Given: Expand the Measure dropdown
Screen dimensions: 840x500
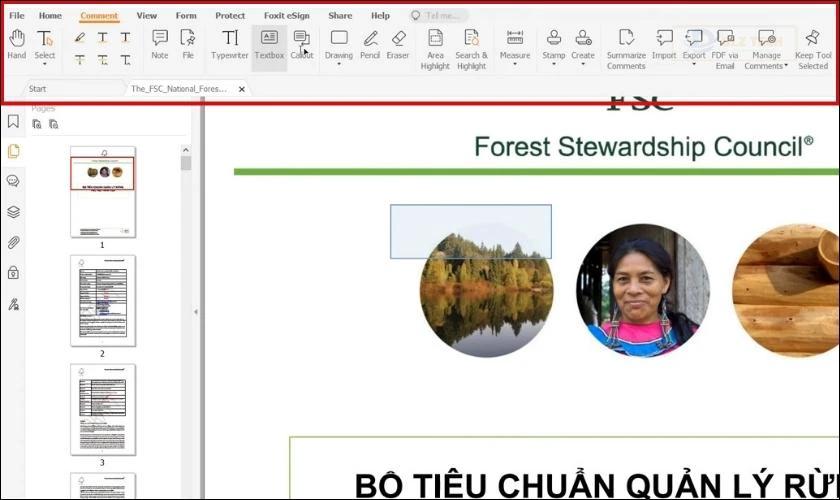Looking at the screenshot, I should pos(515,64).
